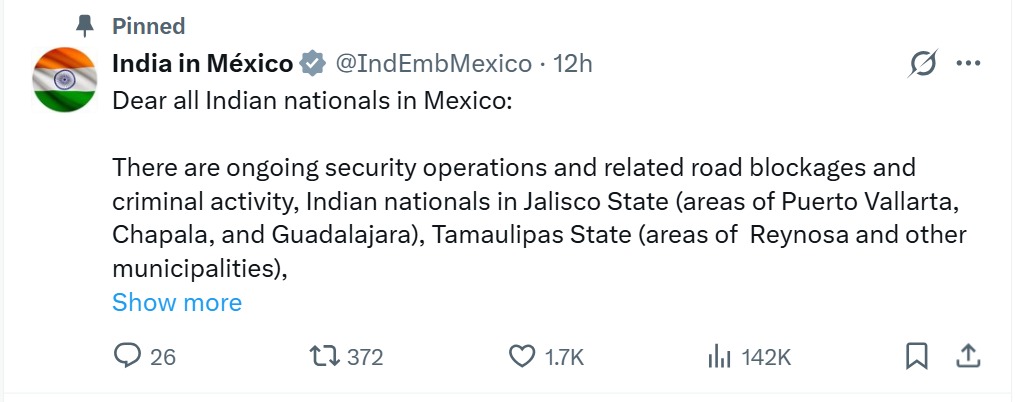Open view analytics bar chart icon

(x=718, y=356)
